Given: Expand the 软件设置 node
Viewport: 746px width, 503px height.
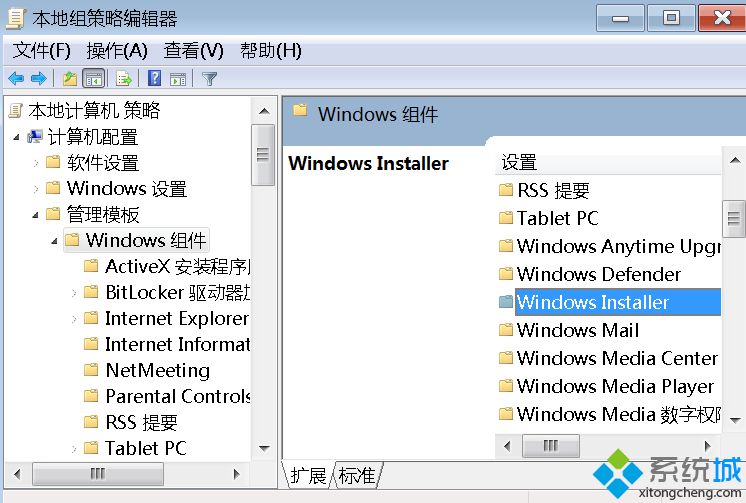Looking at the screenshot, I should pos(36,163).
